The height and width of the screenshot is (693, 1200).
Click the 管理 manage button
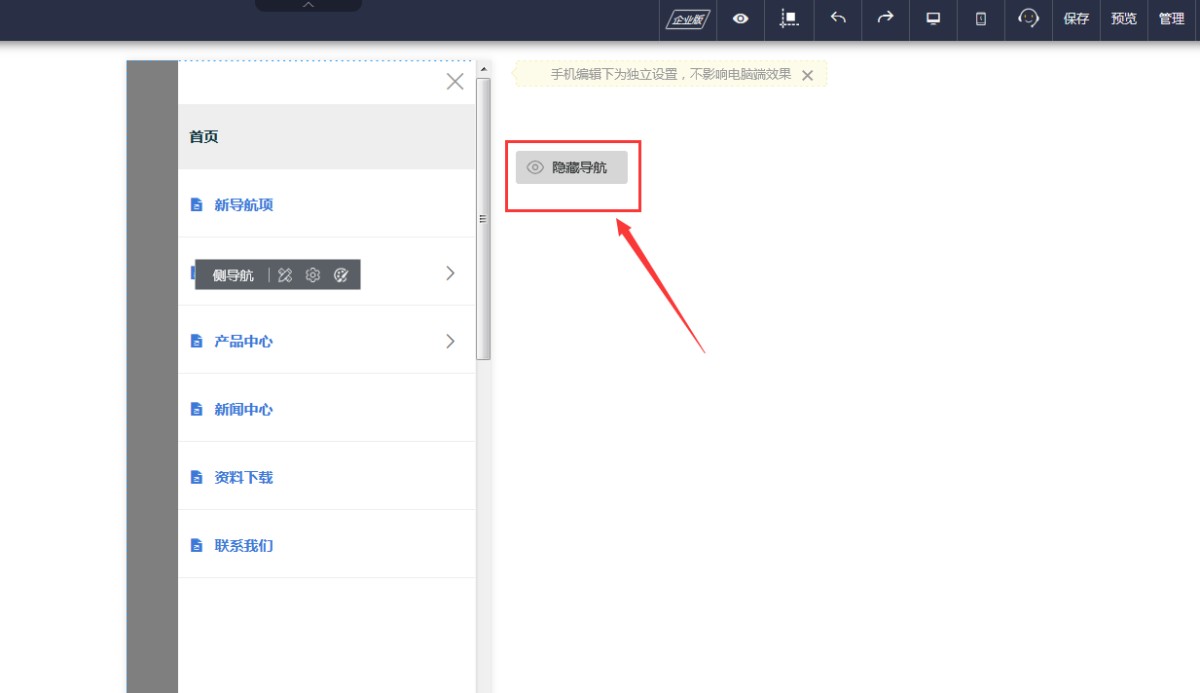(x=1171, y=19)
